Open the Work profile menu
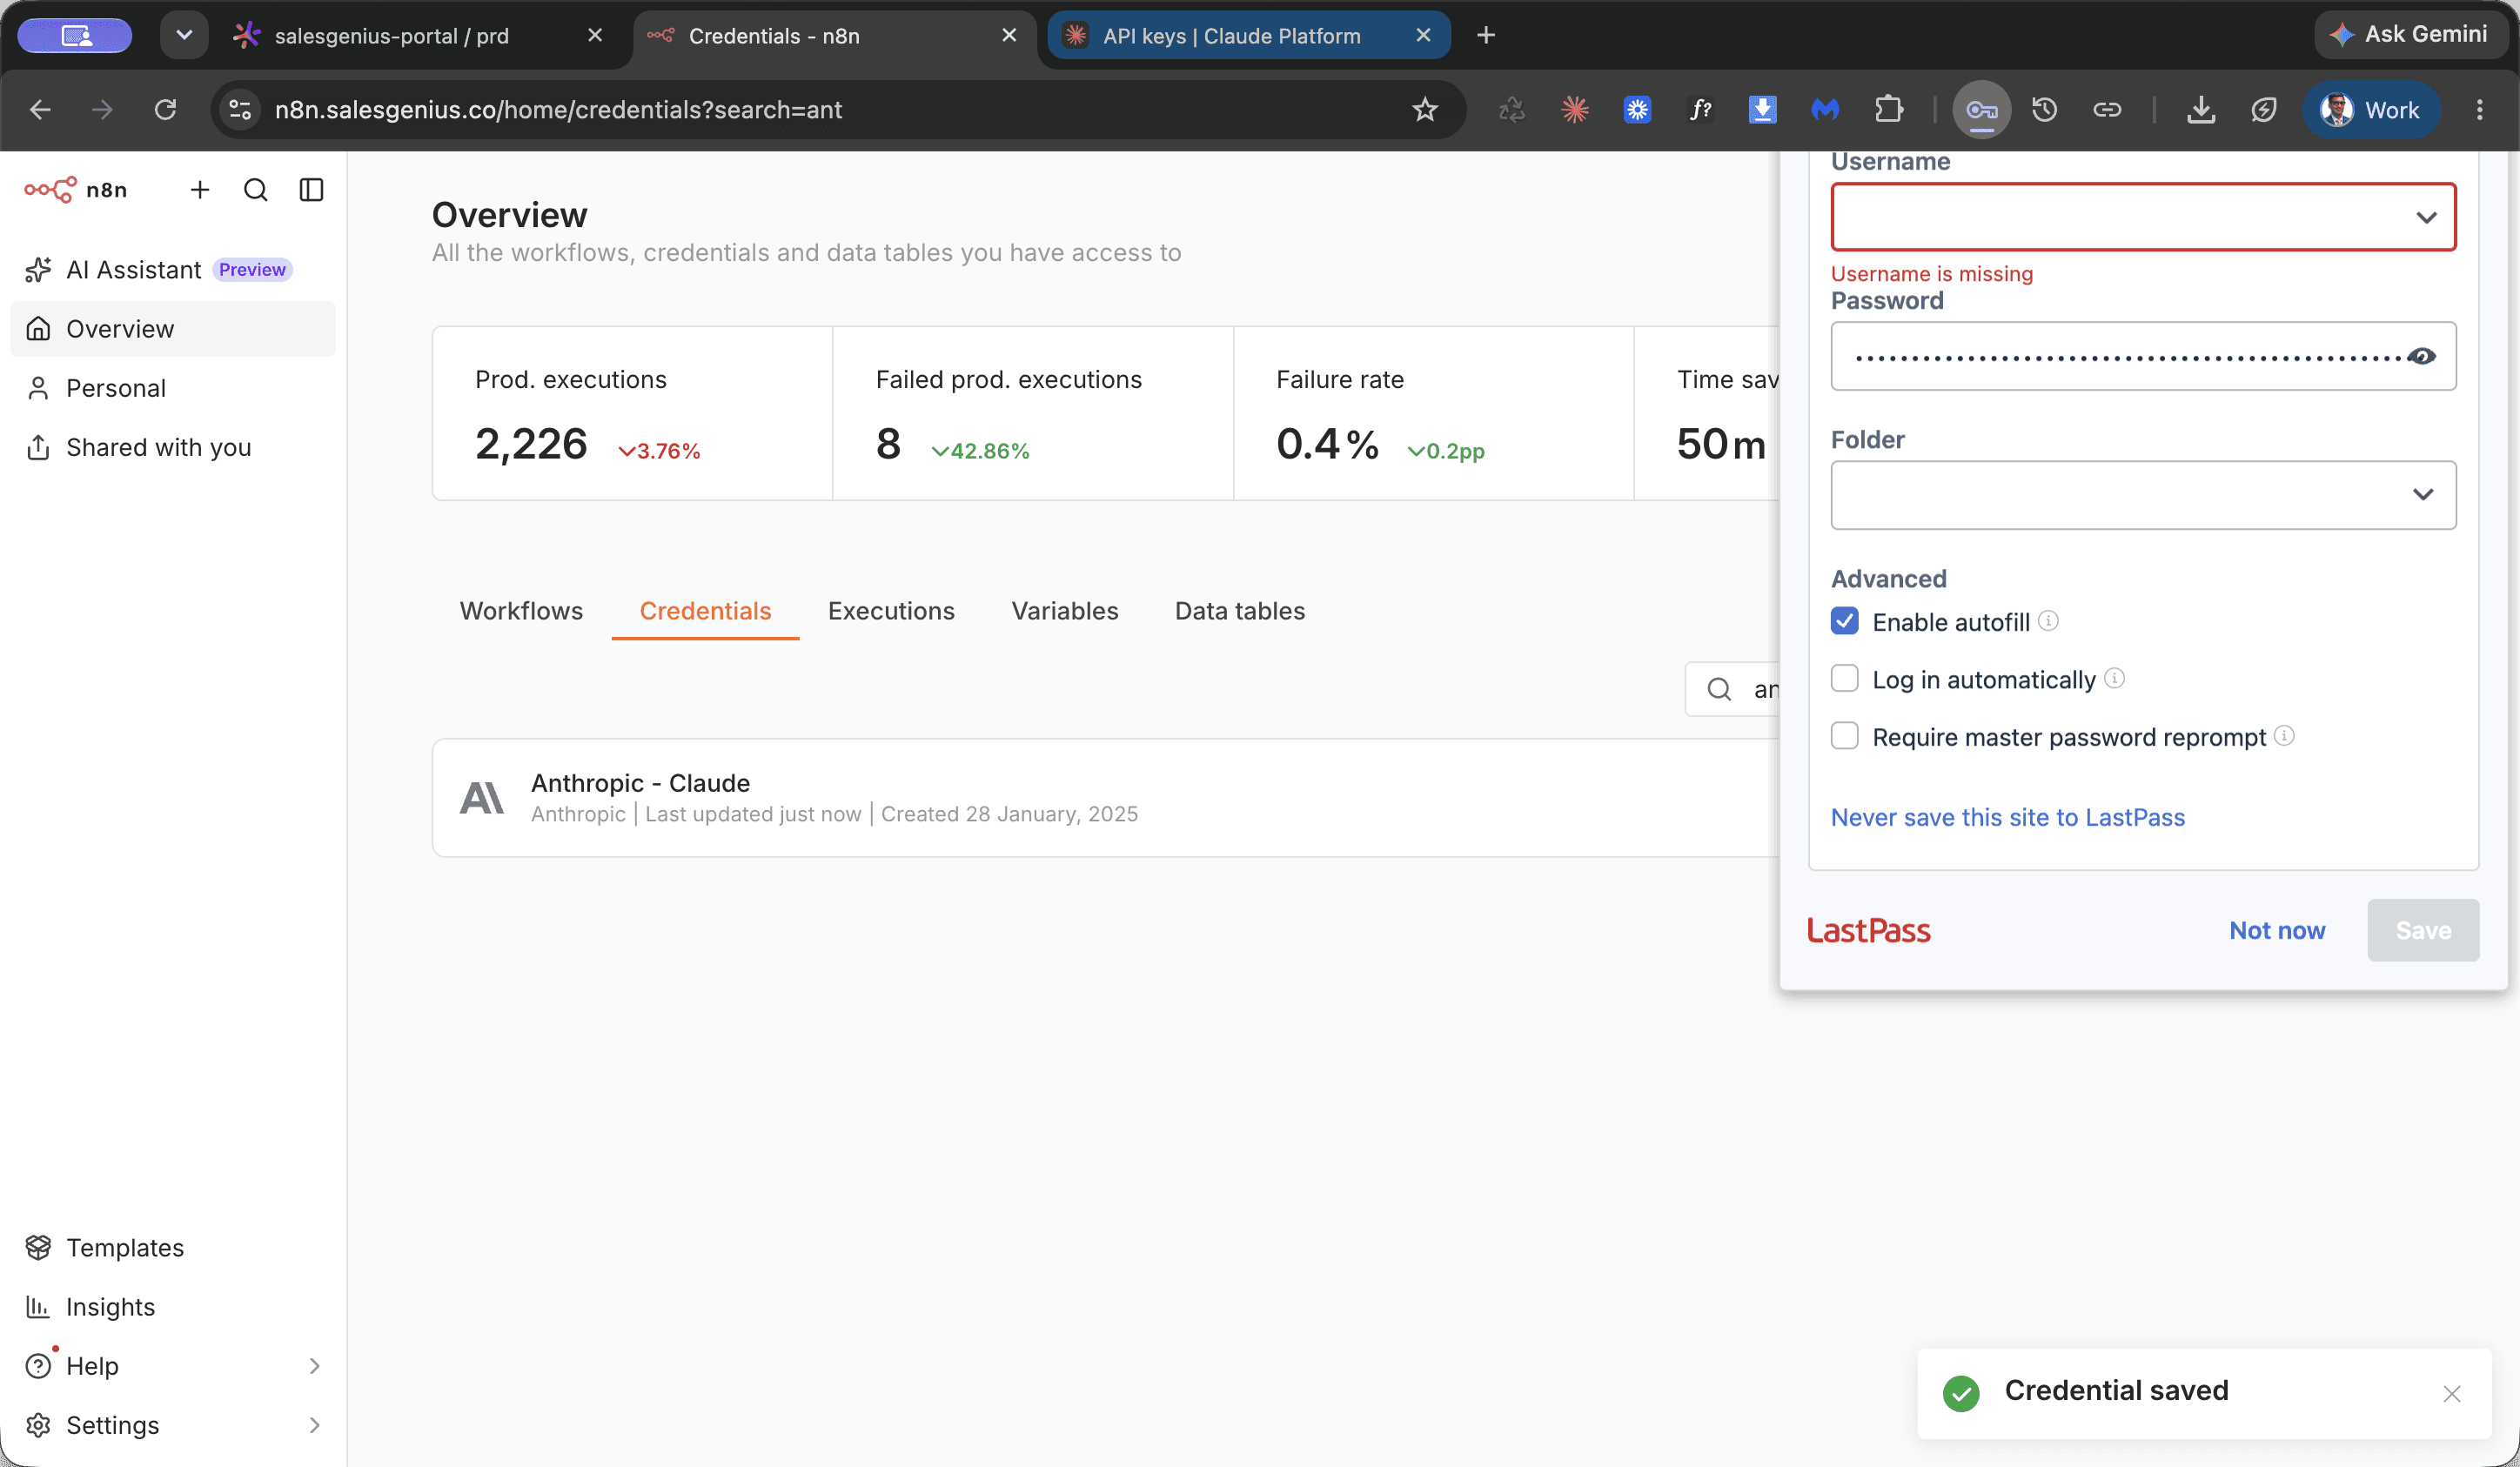This screenshot has height=1467, width=2520. coord(2371,109)
